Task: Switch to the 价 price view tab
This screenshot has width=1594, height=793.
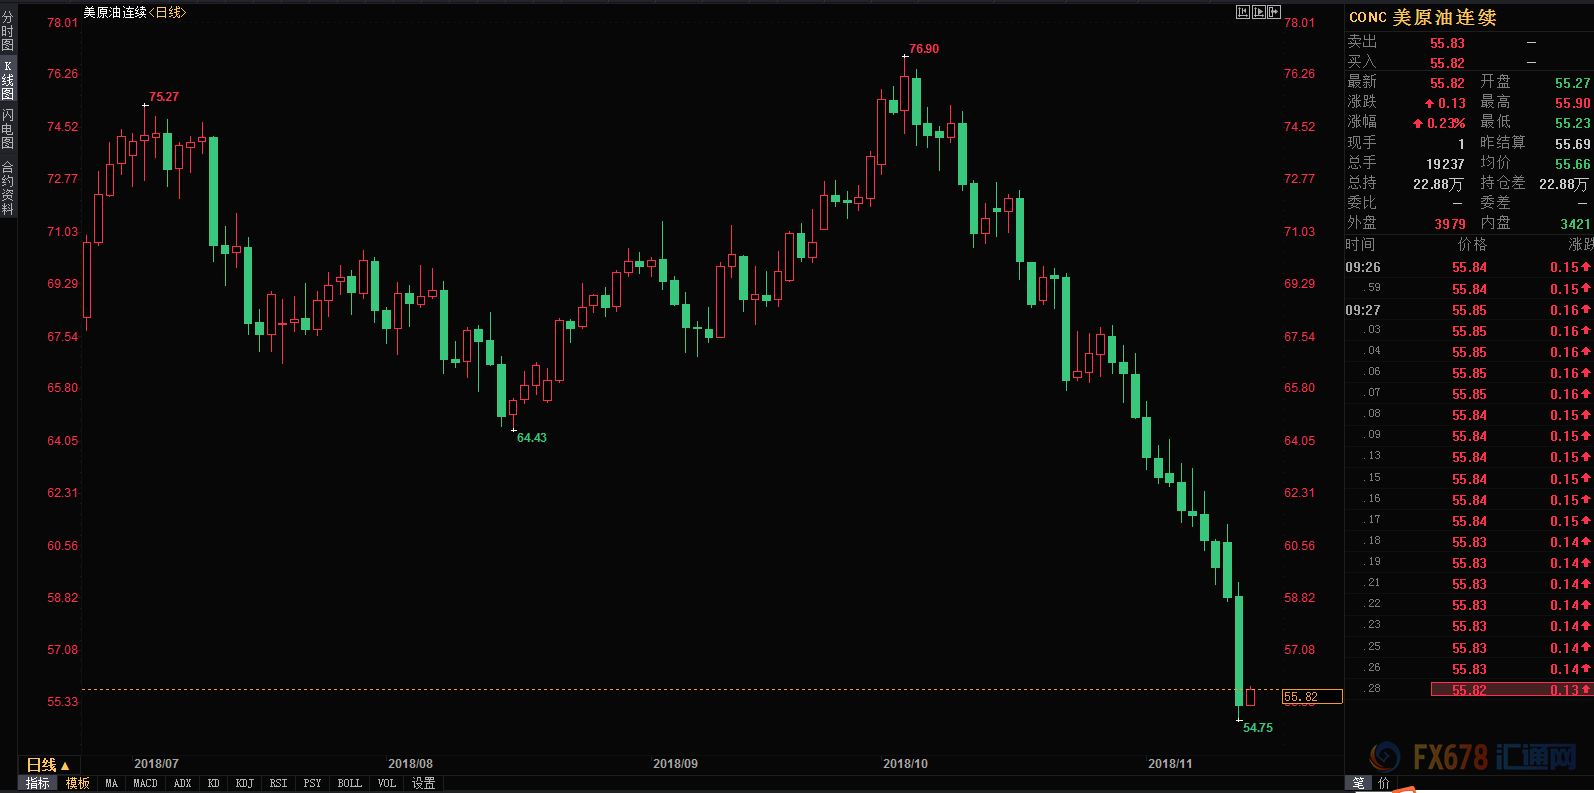Action: point(1384,784)
